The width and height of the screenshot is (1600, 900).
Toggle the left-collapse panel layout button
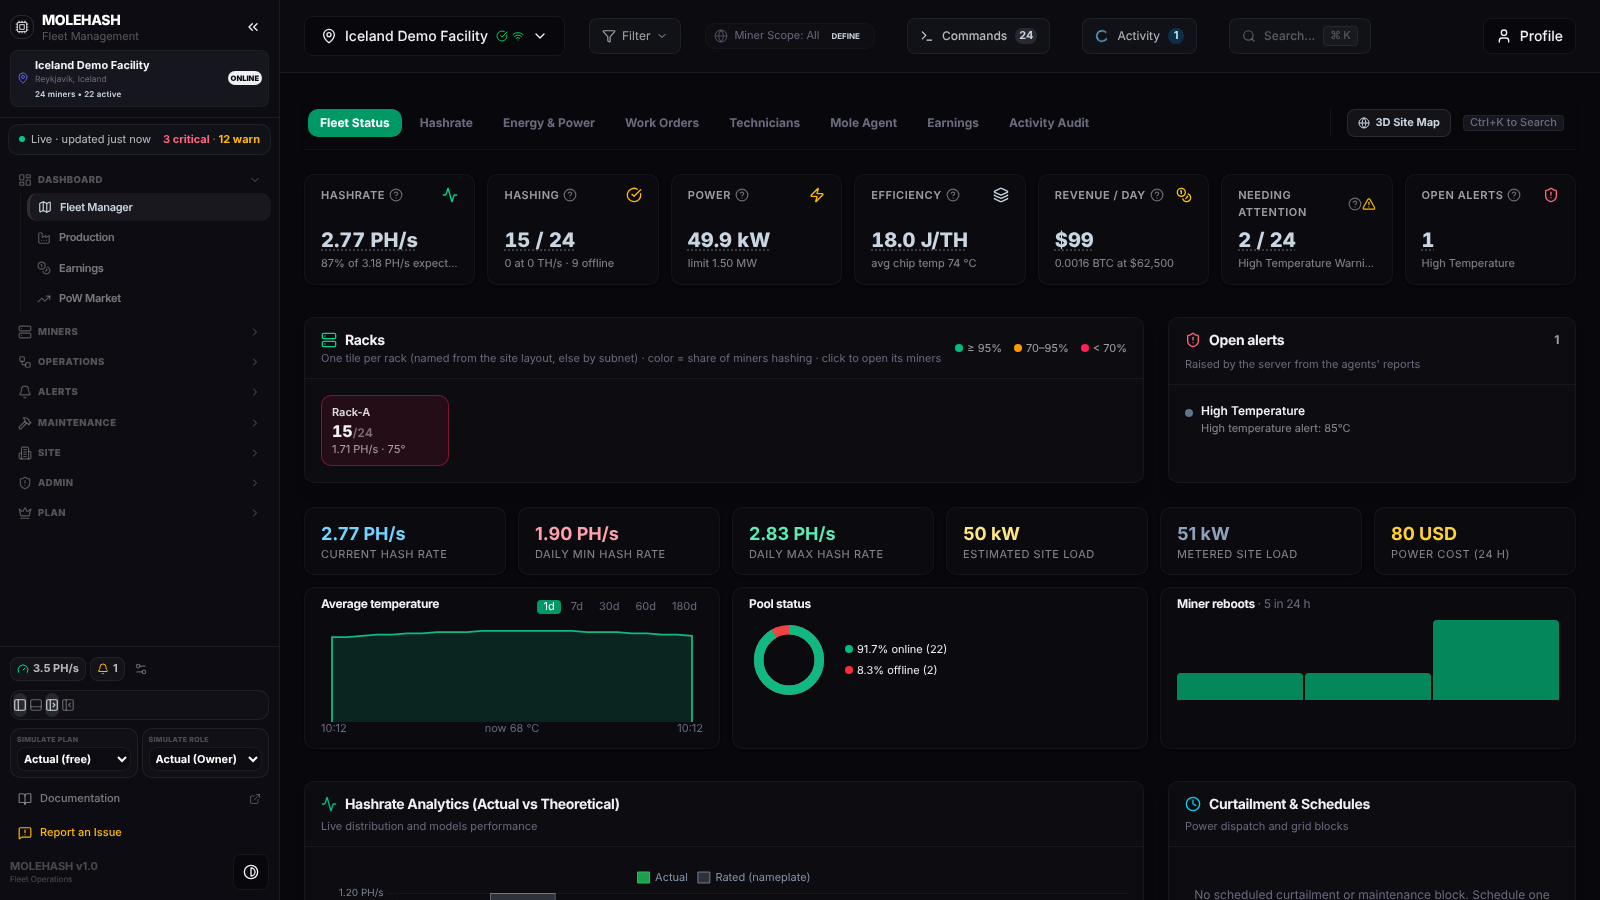coord(68,705)
